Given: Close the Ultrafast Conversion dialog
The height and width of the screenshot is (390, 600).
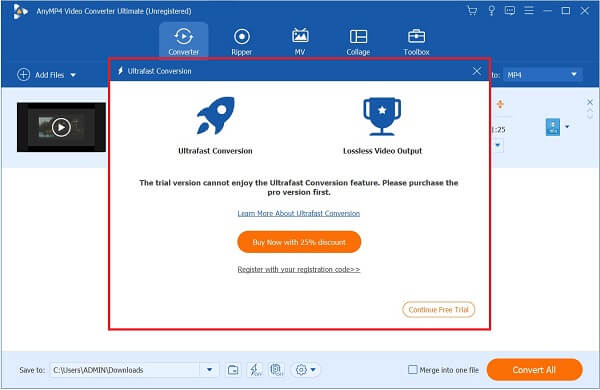Looking at the screenshot, I should (476, 71).
